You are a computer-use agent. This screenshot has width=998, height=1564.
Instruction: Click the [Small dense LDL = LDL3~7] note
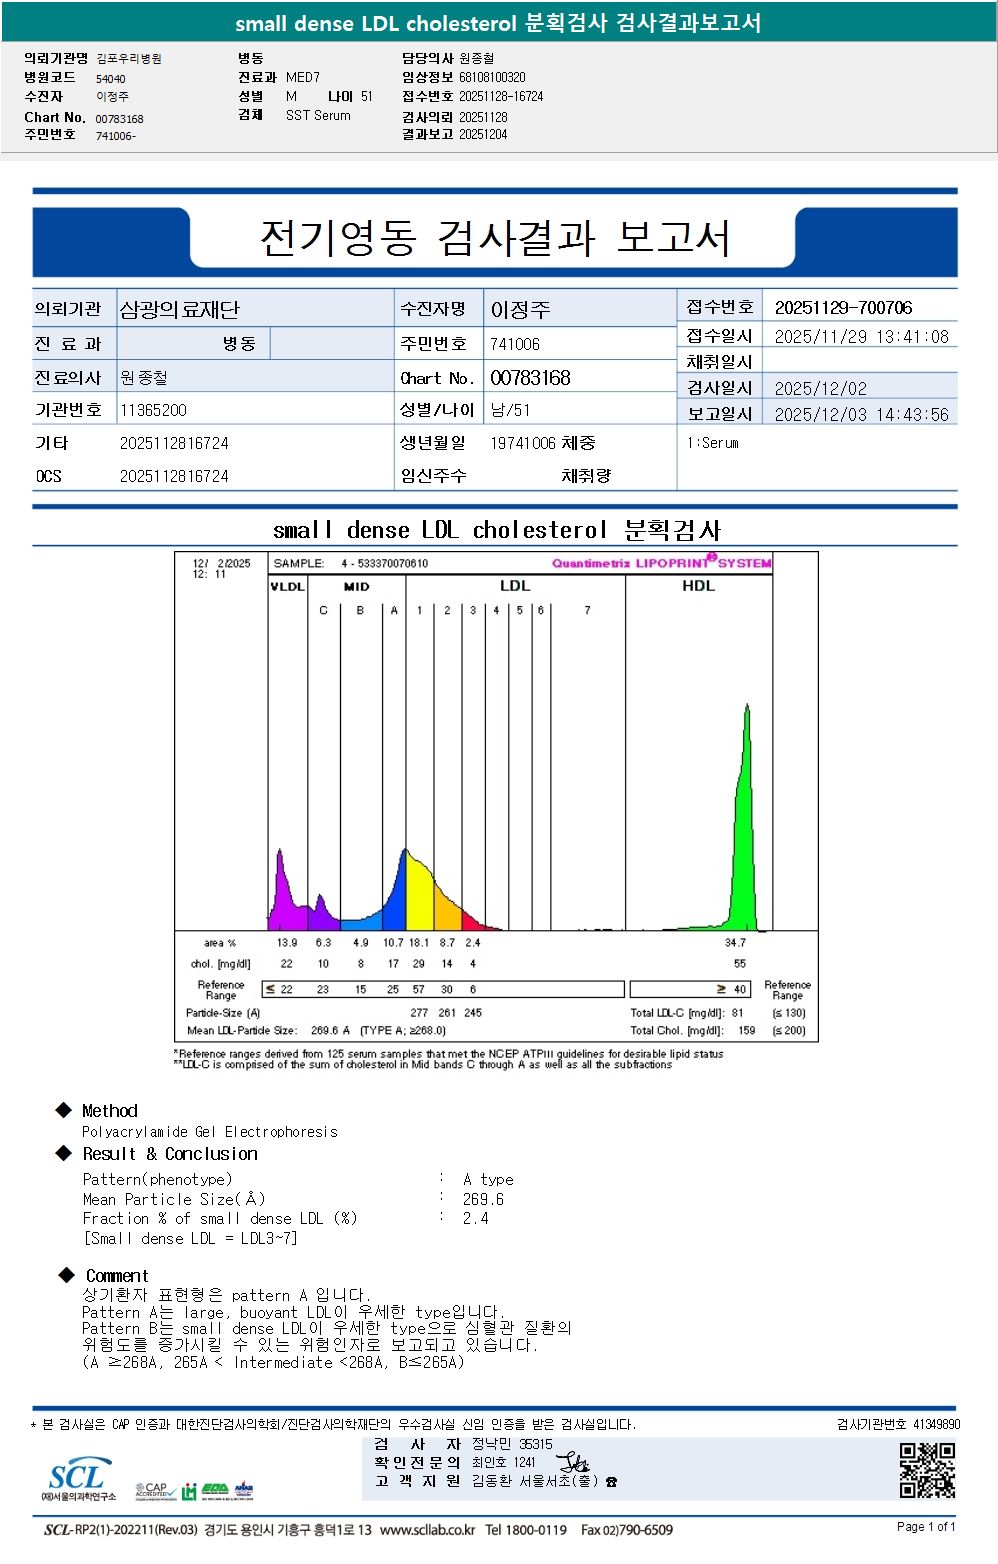(x=190, y=1238)
